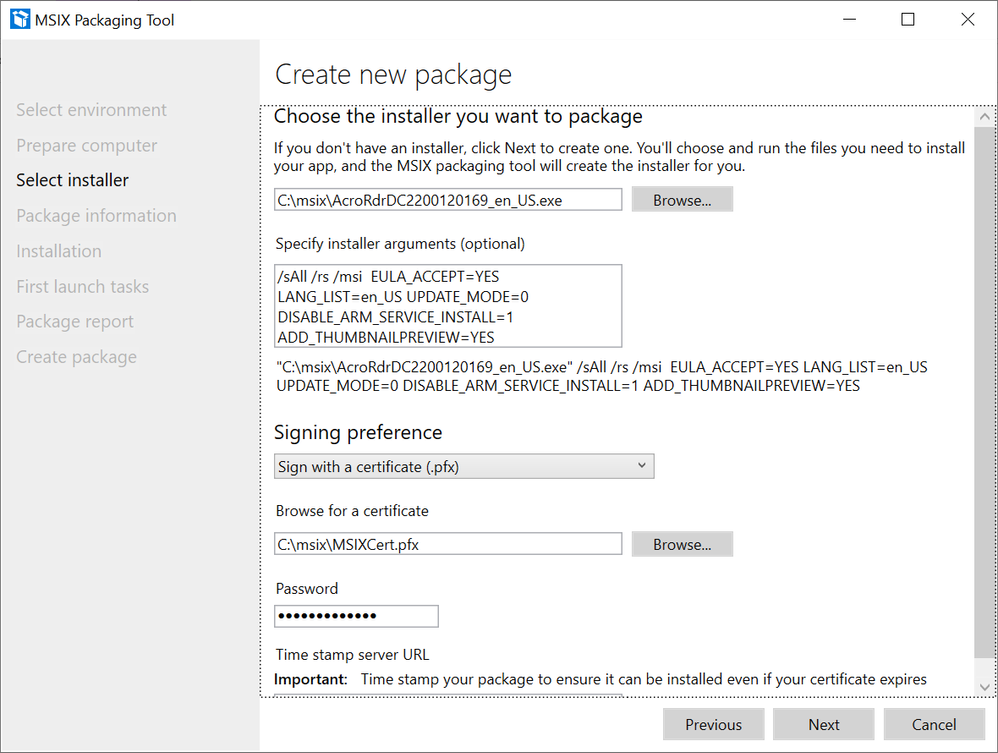Open the First launch tasks step
The width and height of the screenshot is (998, 753).
click(82, 287)
